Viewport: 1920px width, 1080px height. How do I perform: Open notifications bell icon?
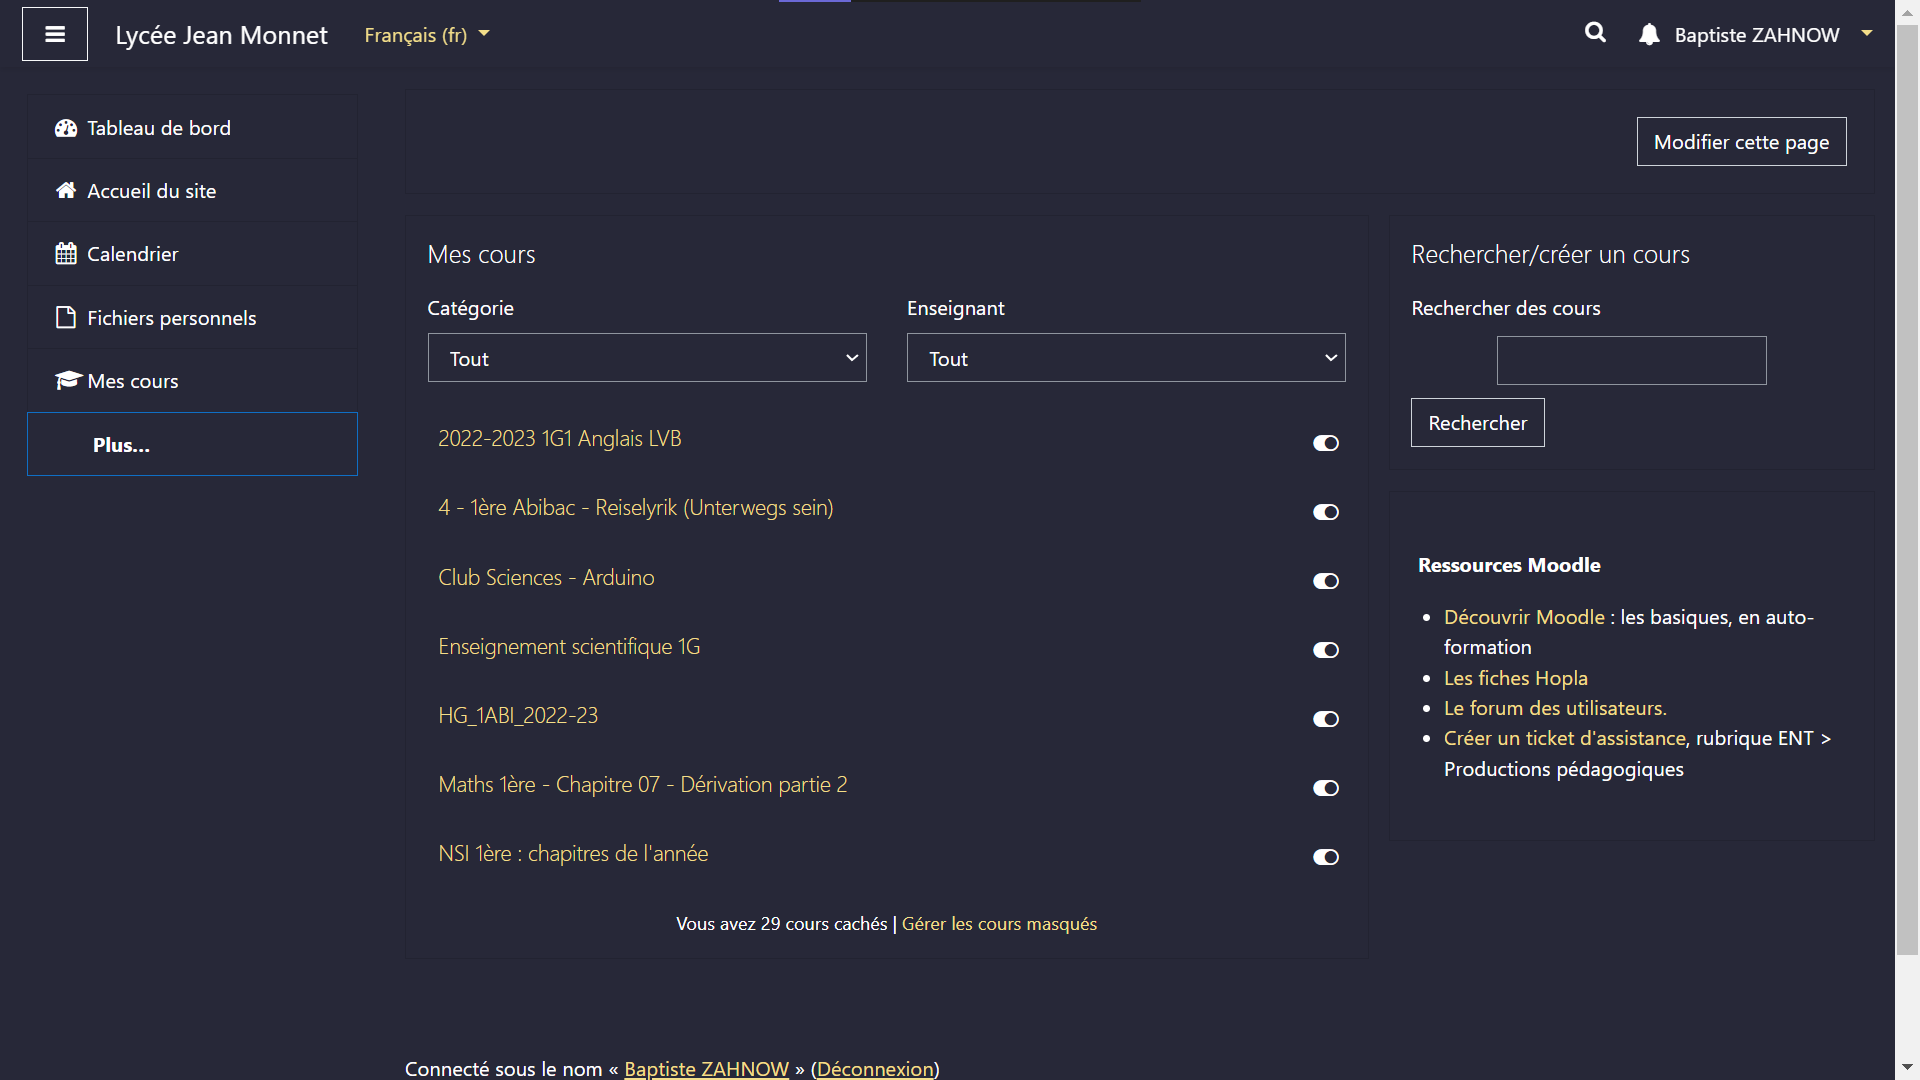pos(1649,35)
